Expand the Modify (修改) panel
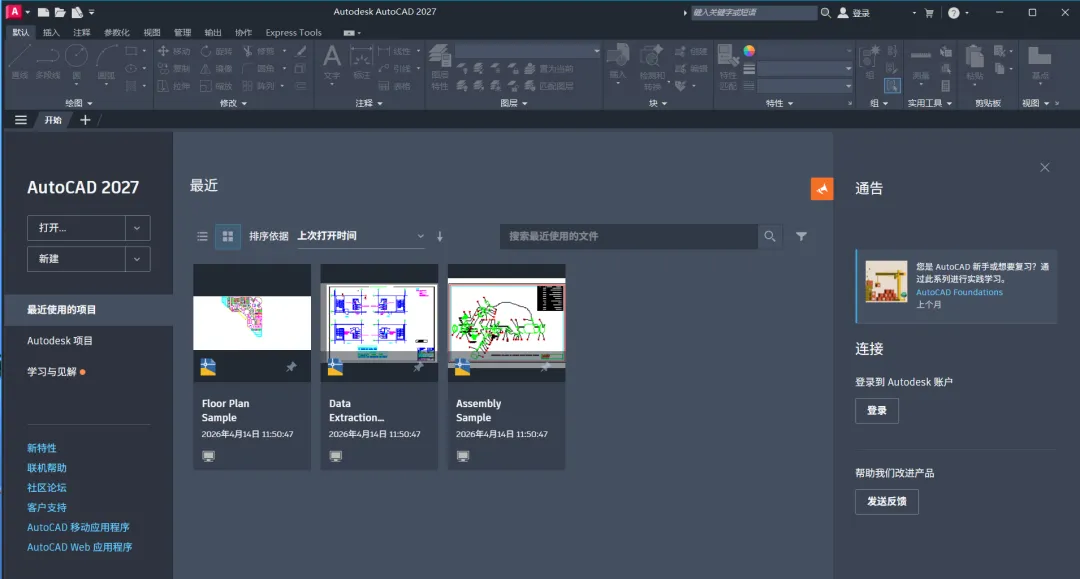The height and width of the screenshot is (579, 1080). pyautogui.click(x=233, y=103)
